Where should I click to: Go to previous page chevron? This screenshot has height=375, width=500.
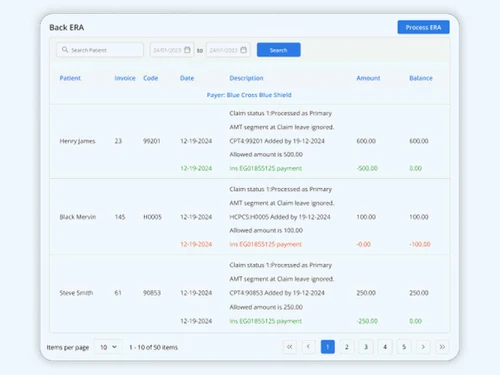pos(308,347)
